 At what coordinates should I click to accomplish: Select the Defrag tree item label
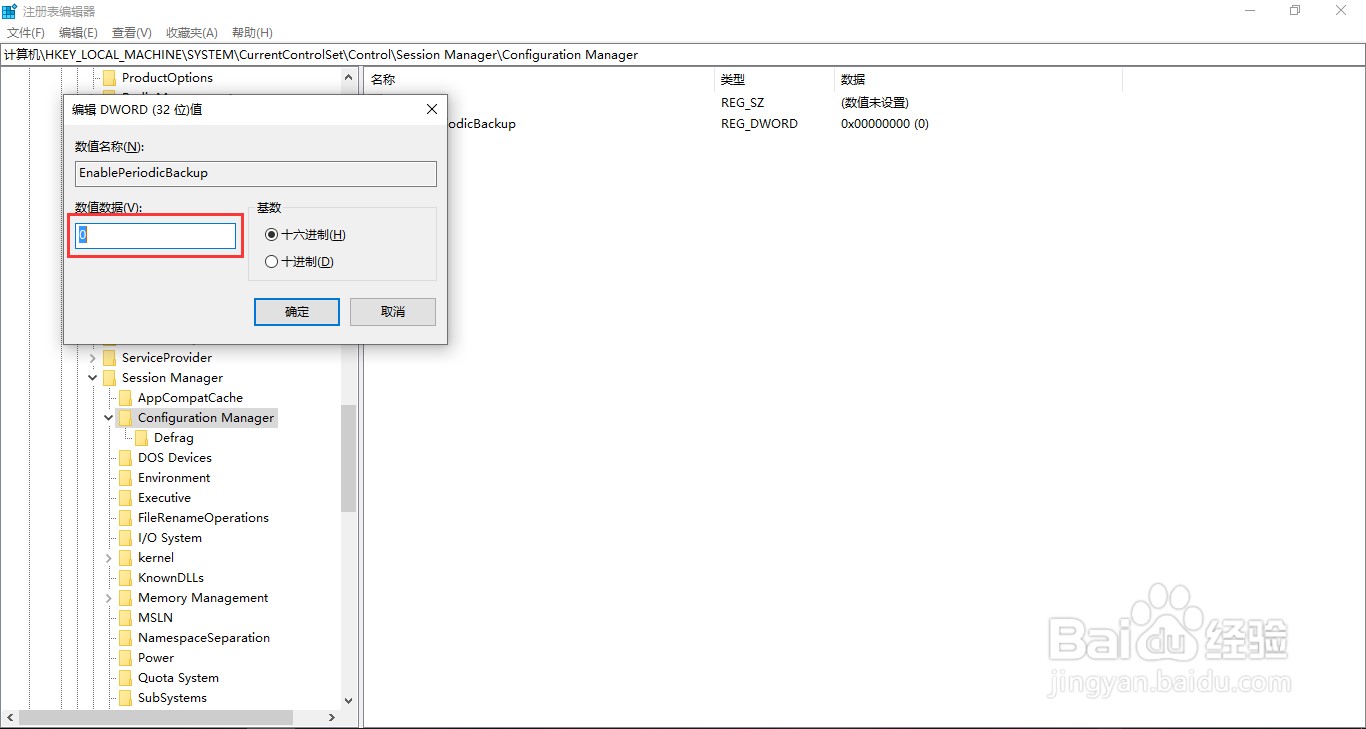(x=174, y=438)
